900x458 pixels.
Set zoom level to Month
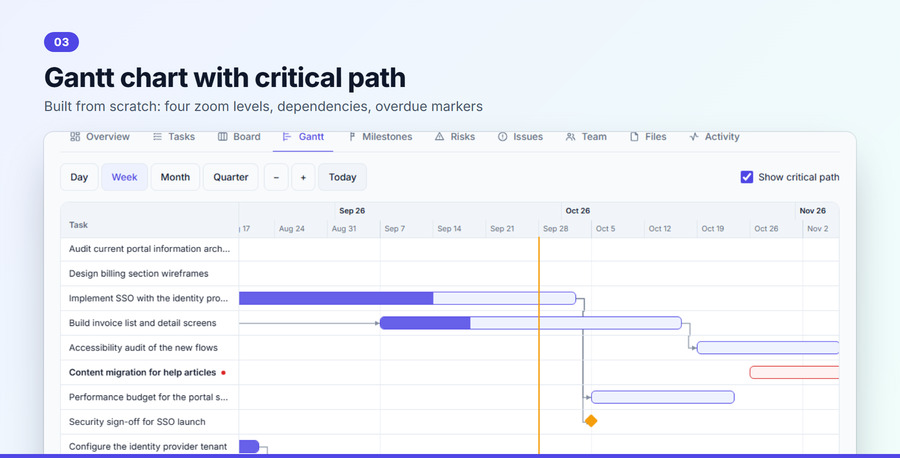175,177
